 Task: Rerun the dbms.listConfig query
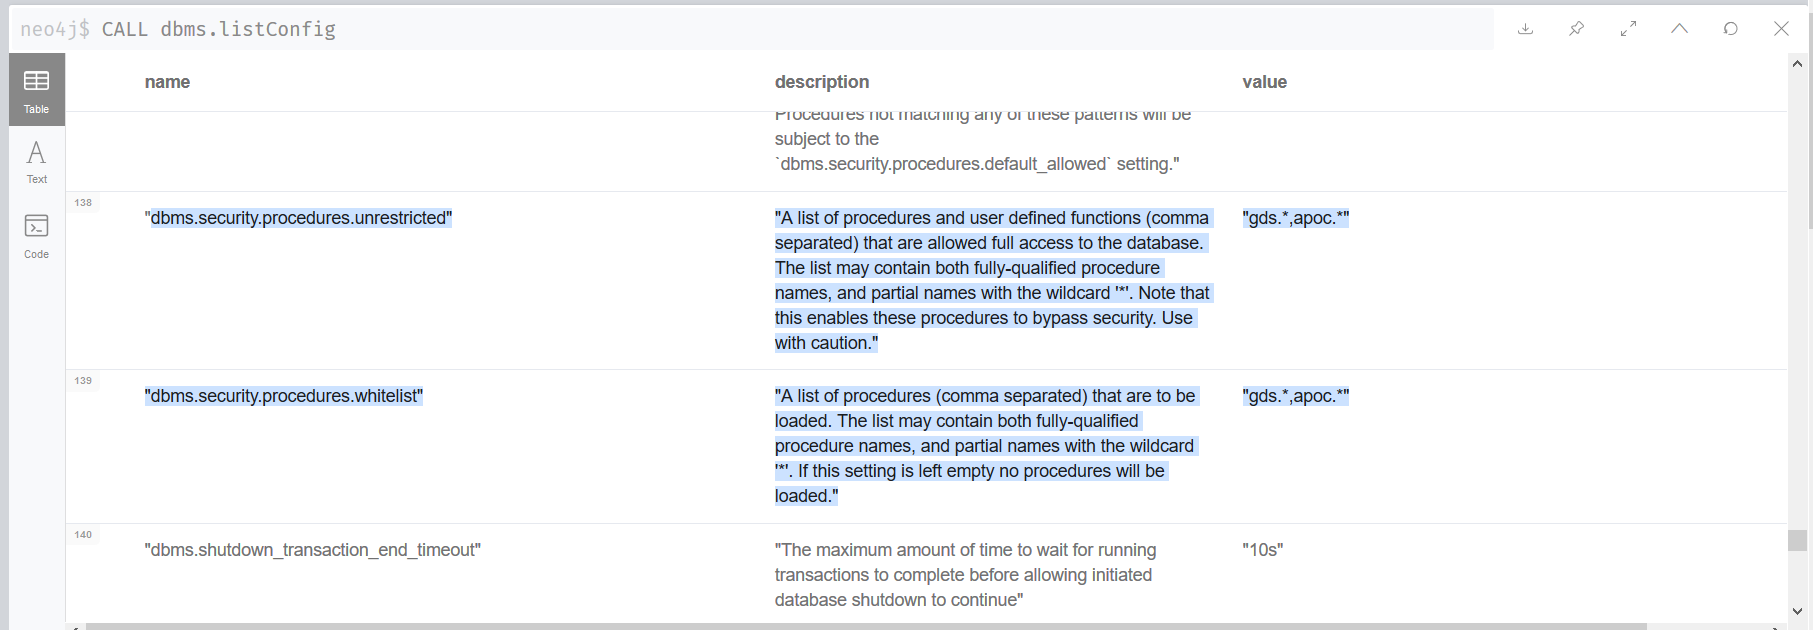pos(1730,29)
